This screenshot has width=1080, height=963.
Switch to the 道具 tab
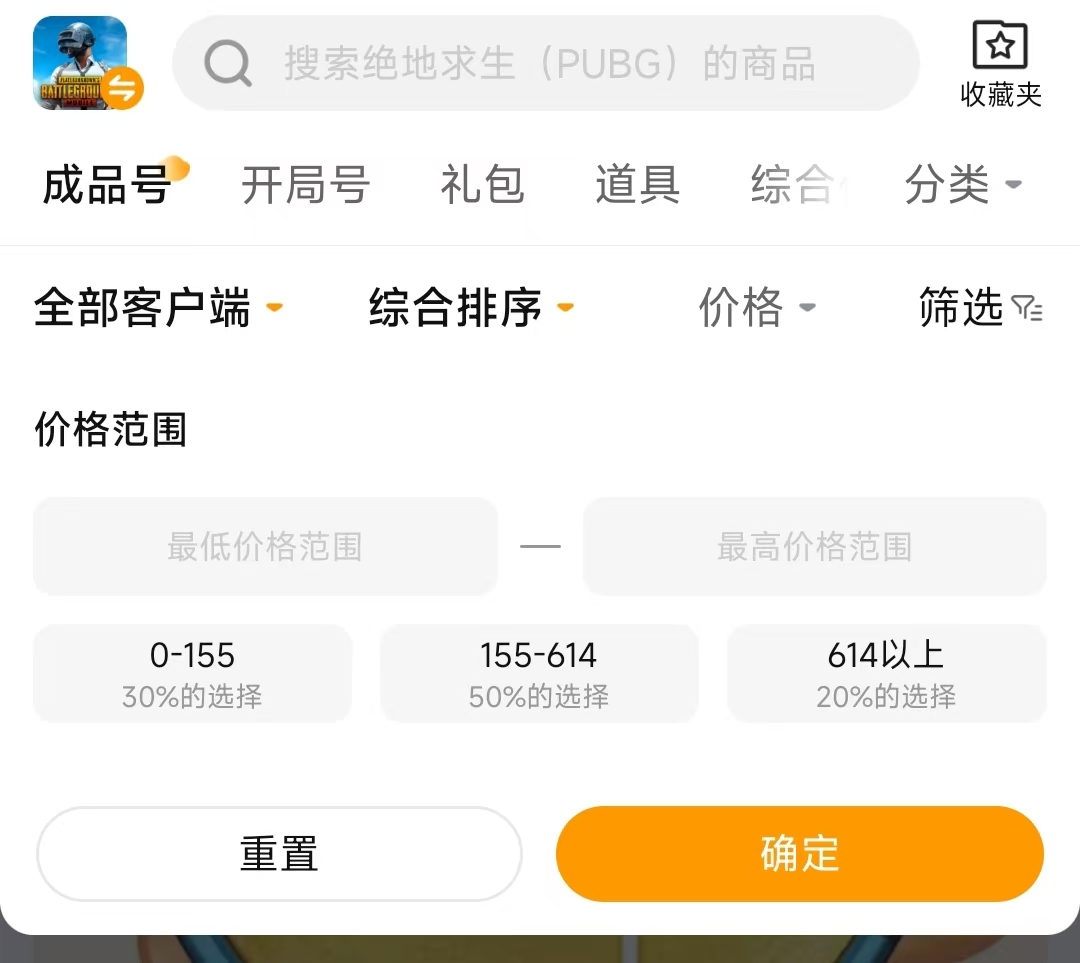[638, 185]
